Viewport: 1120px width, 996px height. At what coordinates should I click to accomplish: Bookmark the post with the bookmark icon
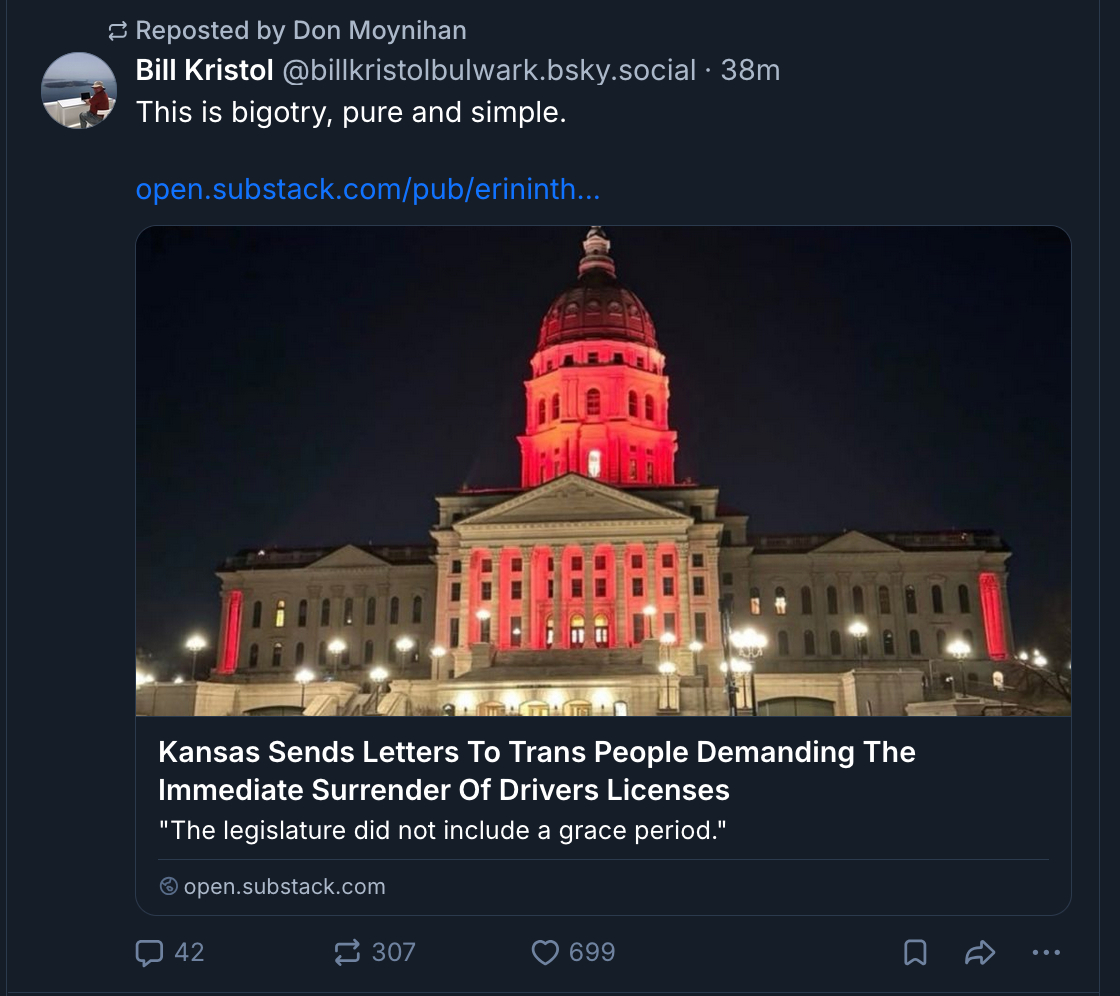point(915,952)
